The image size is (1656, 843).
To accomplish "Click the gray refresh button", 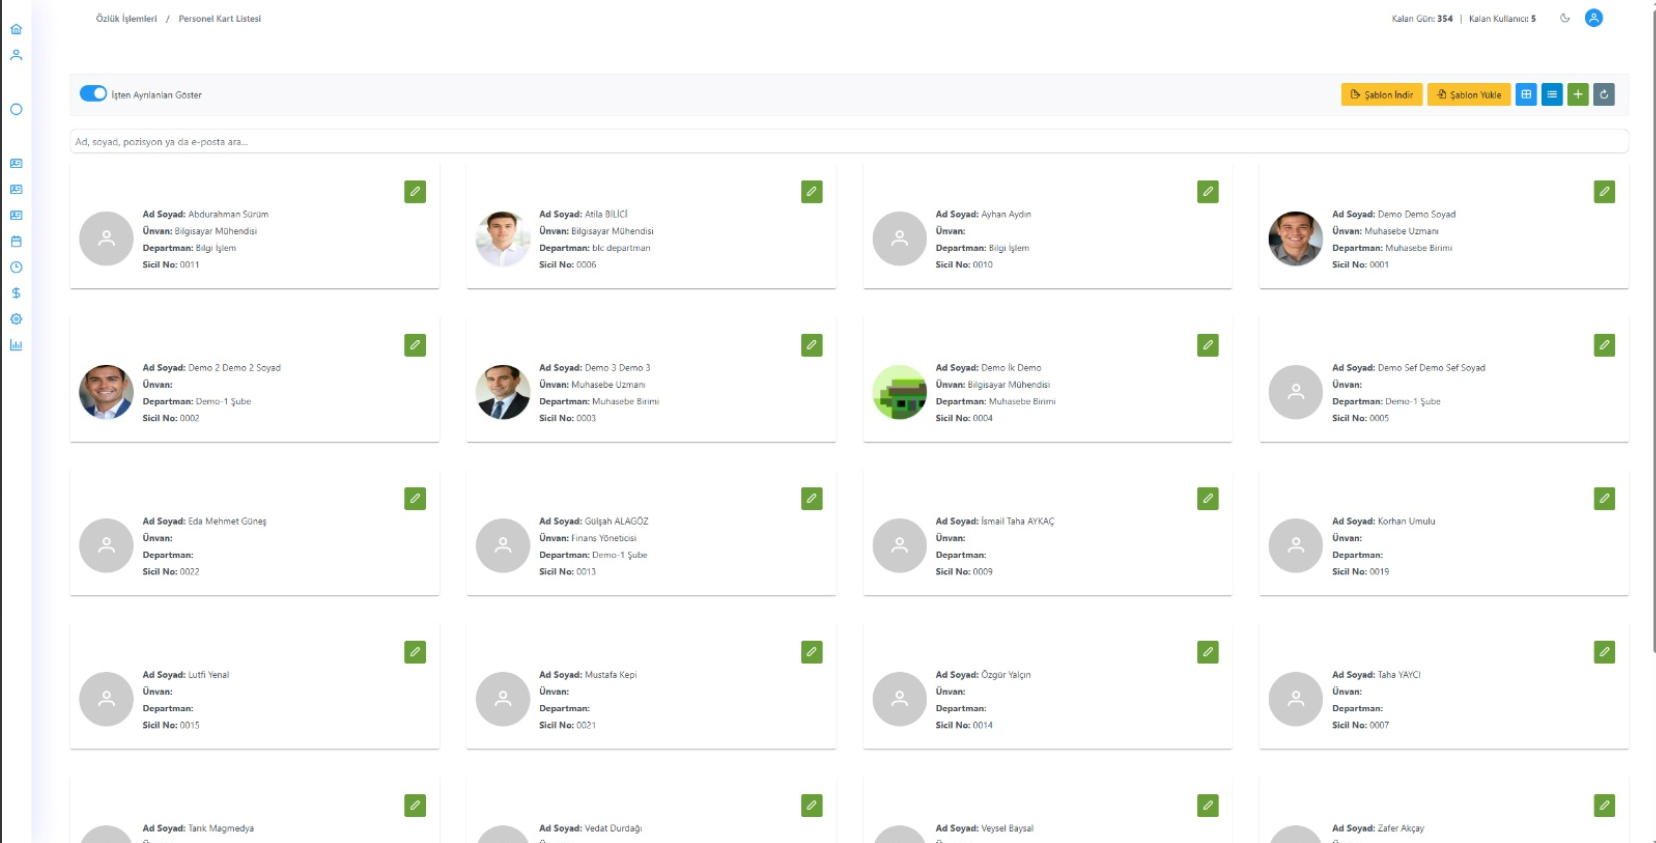I will click(1604, 95).
